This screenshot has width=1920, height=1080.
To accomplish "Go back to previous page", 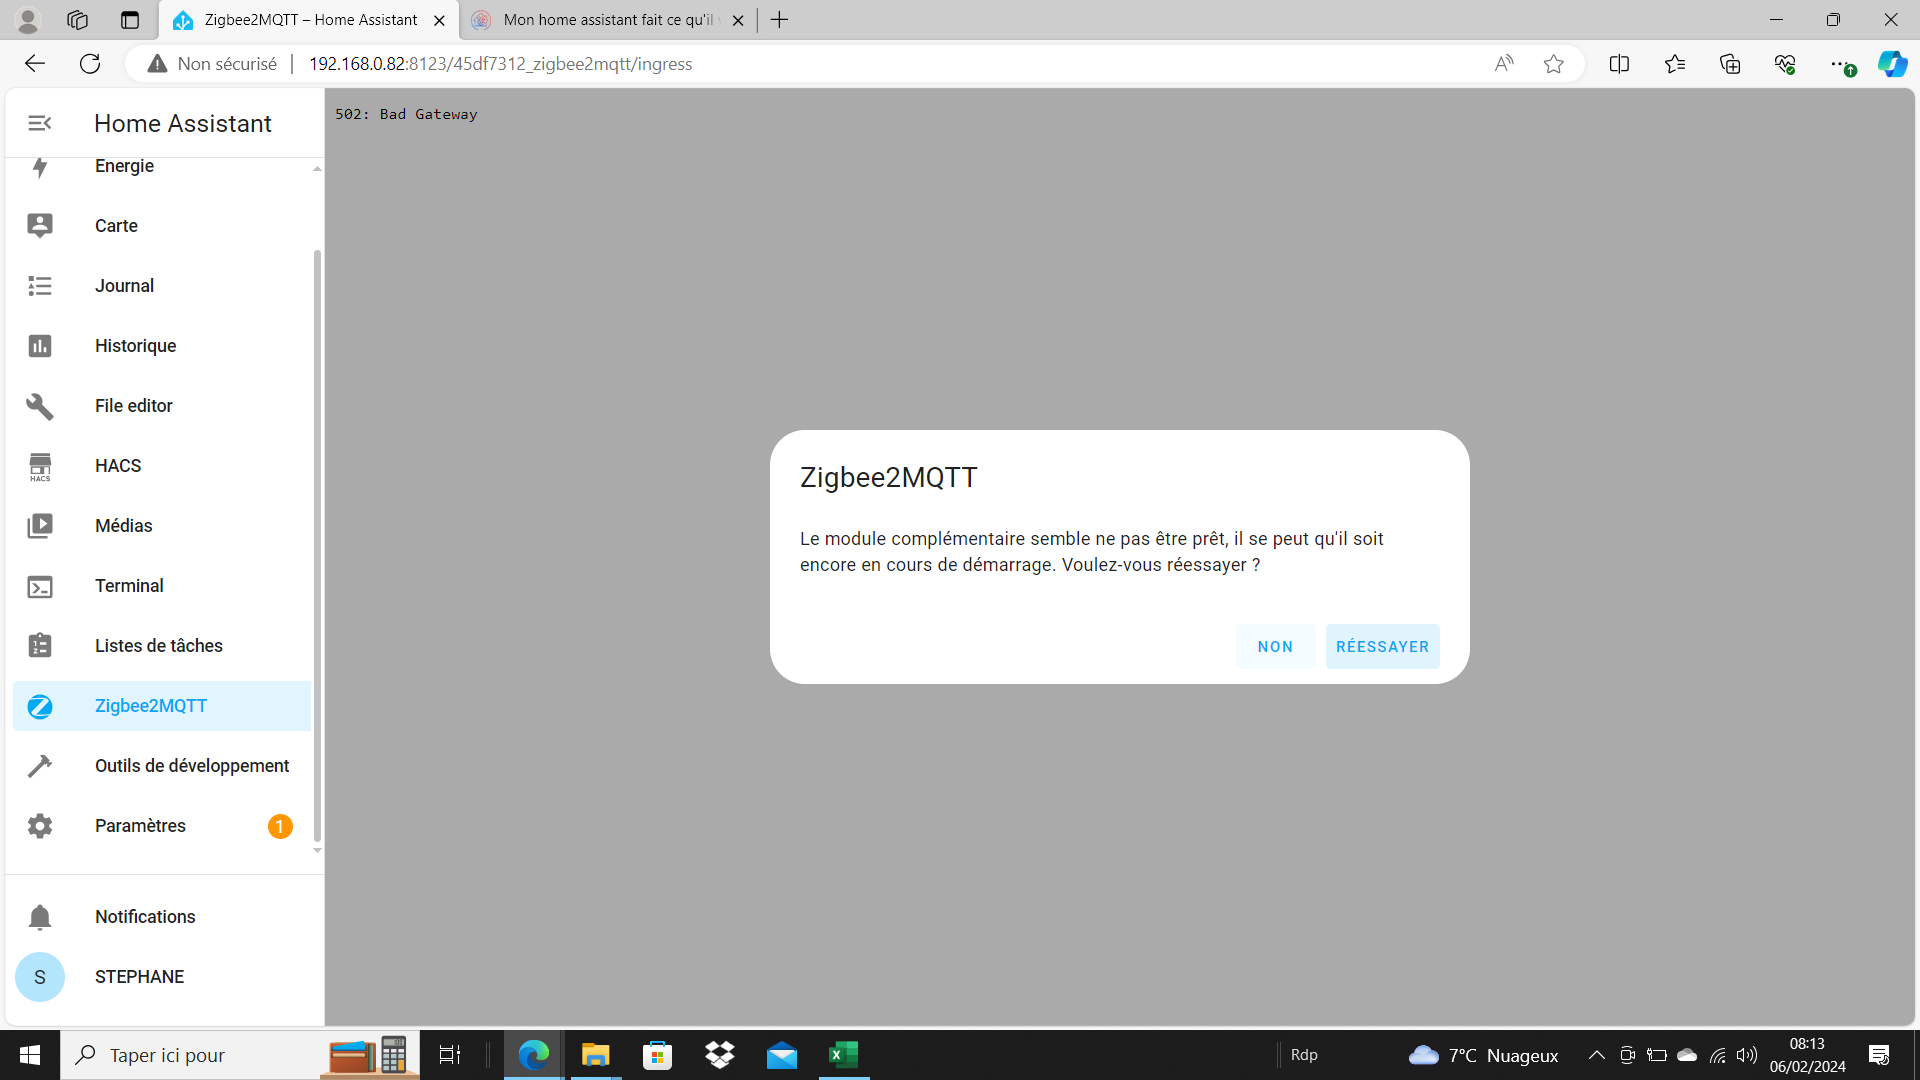I will 35,64.
